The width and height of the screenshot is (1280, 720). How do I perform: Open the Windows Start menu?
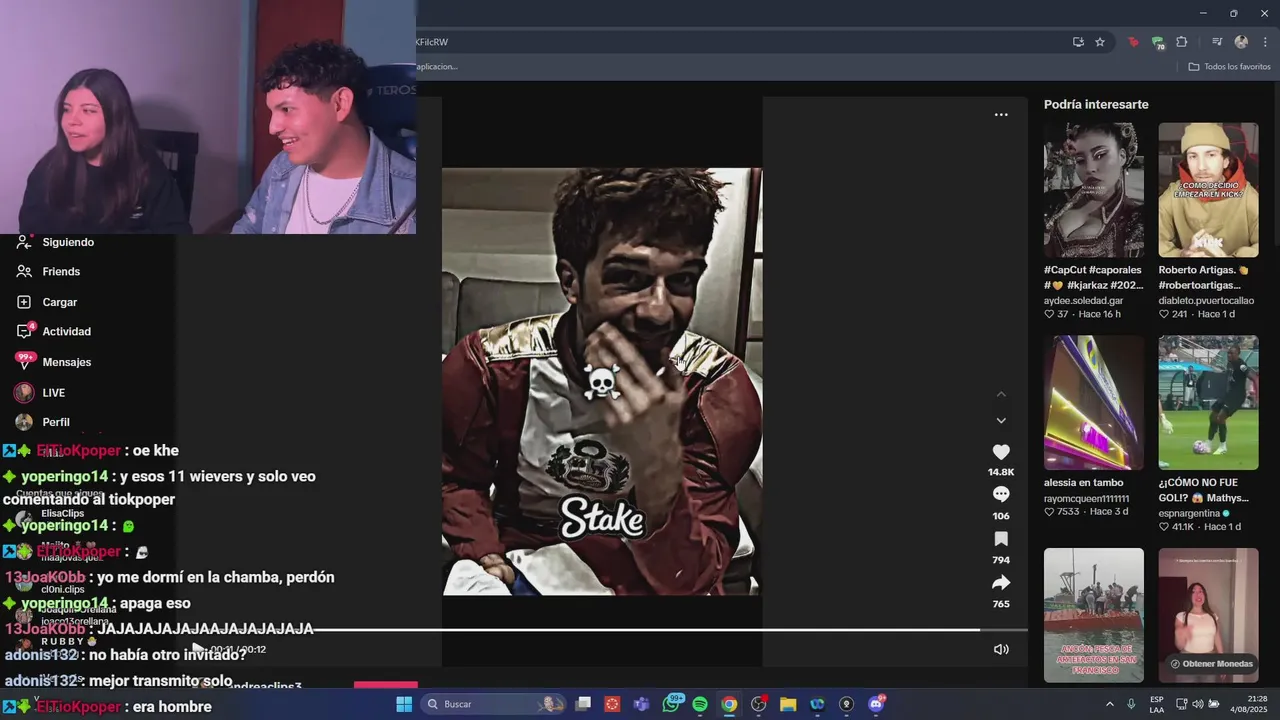click(404, 704)
